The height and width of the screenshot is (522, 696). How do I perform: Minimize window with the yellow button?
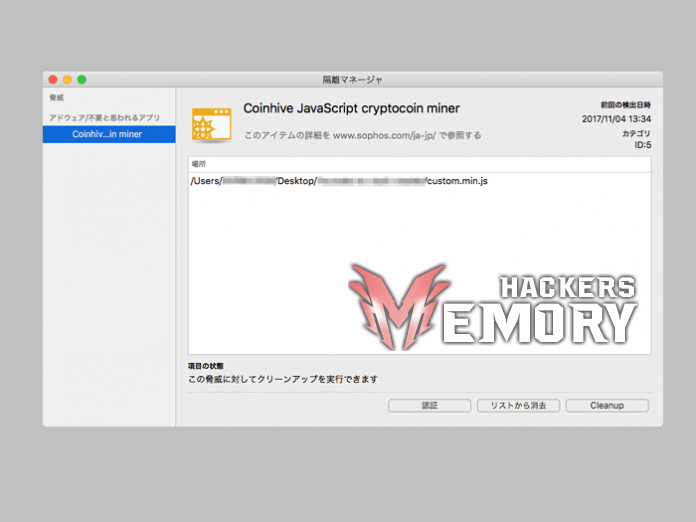pos(67,79)
